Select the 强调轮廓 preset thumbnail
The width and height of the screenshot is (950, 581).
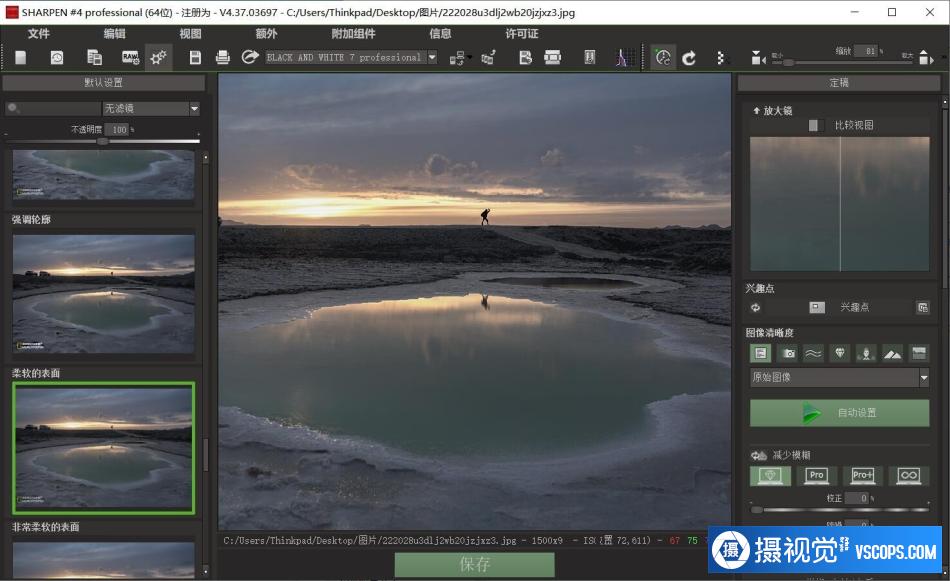104,294
